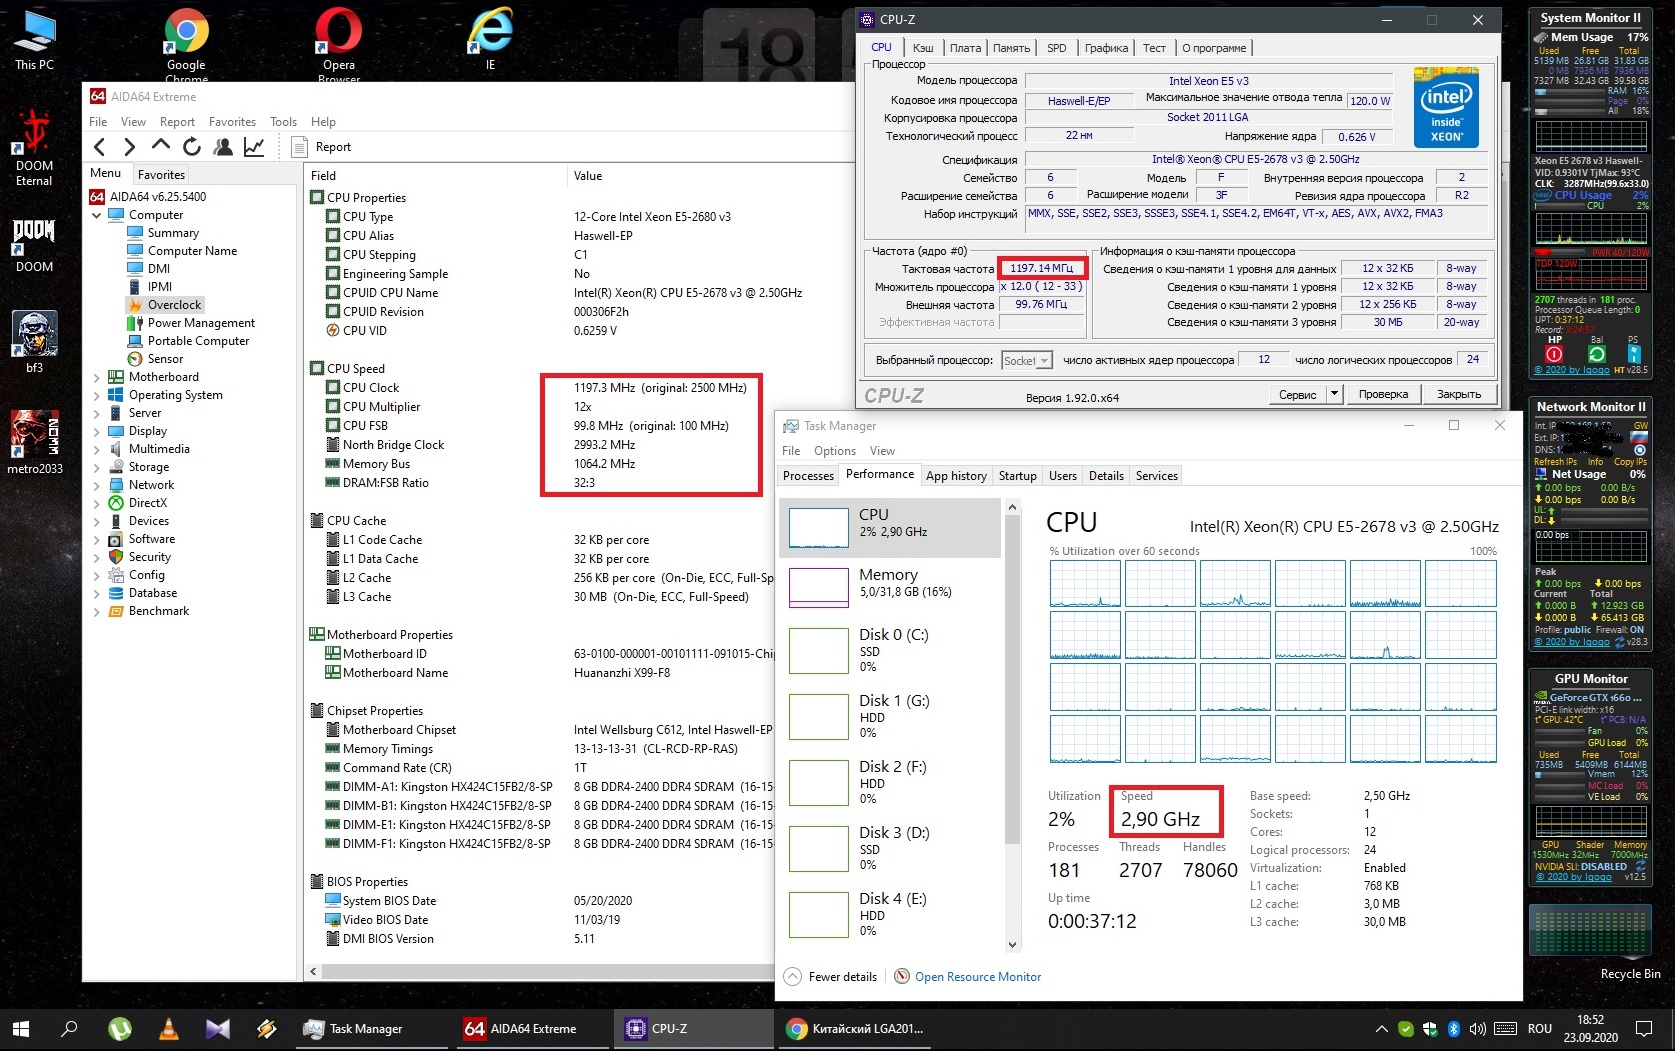Open the Сервис dropdown arrow in CPU-Z
Screen dimensions: 1675x1051
[1334, 394]
